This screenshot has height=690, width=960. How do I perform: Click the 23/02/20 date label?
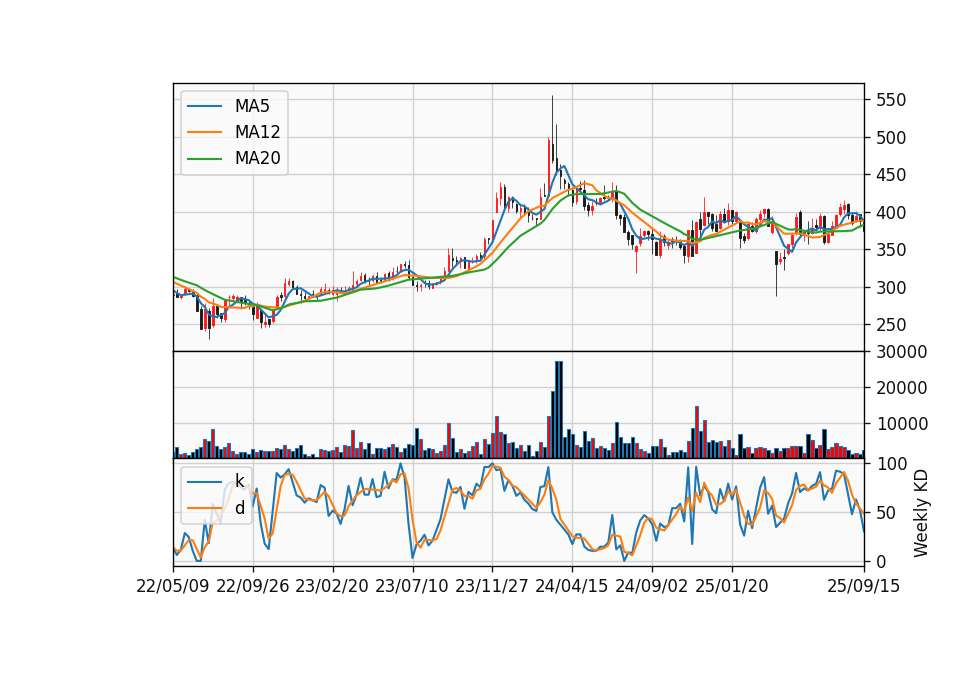[x=332, y=586]
